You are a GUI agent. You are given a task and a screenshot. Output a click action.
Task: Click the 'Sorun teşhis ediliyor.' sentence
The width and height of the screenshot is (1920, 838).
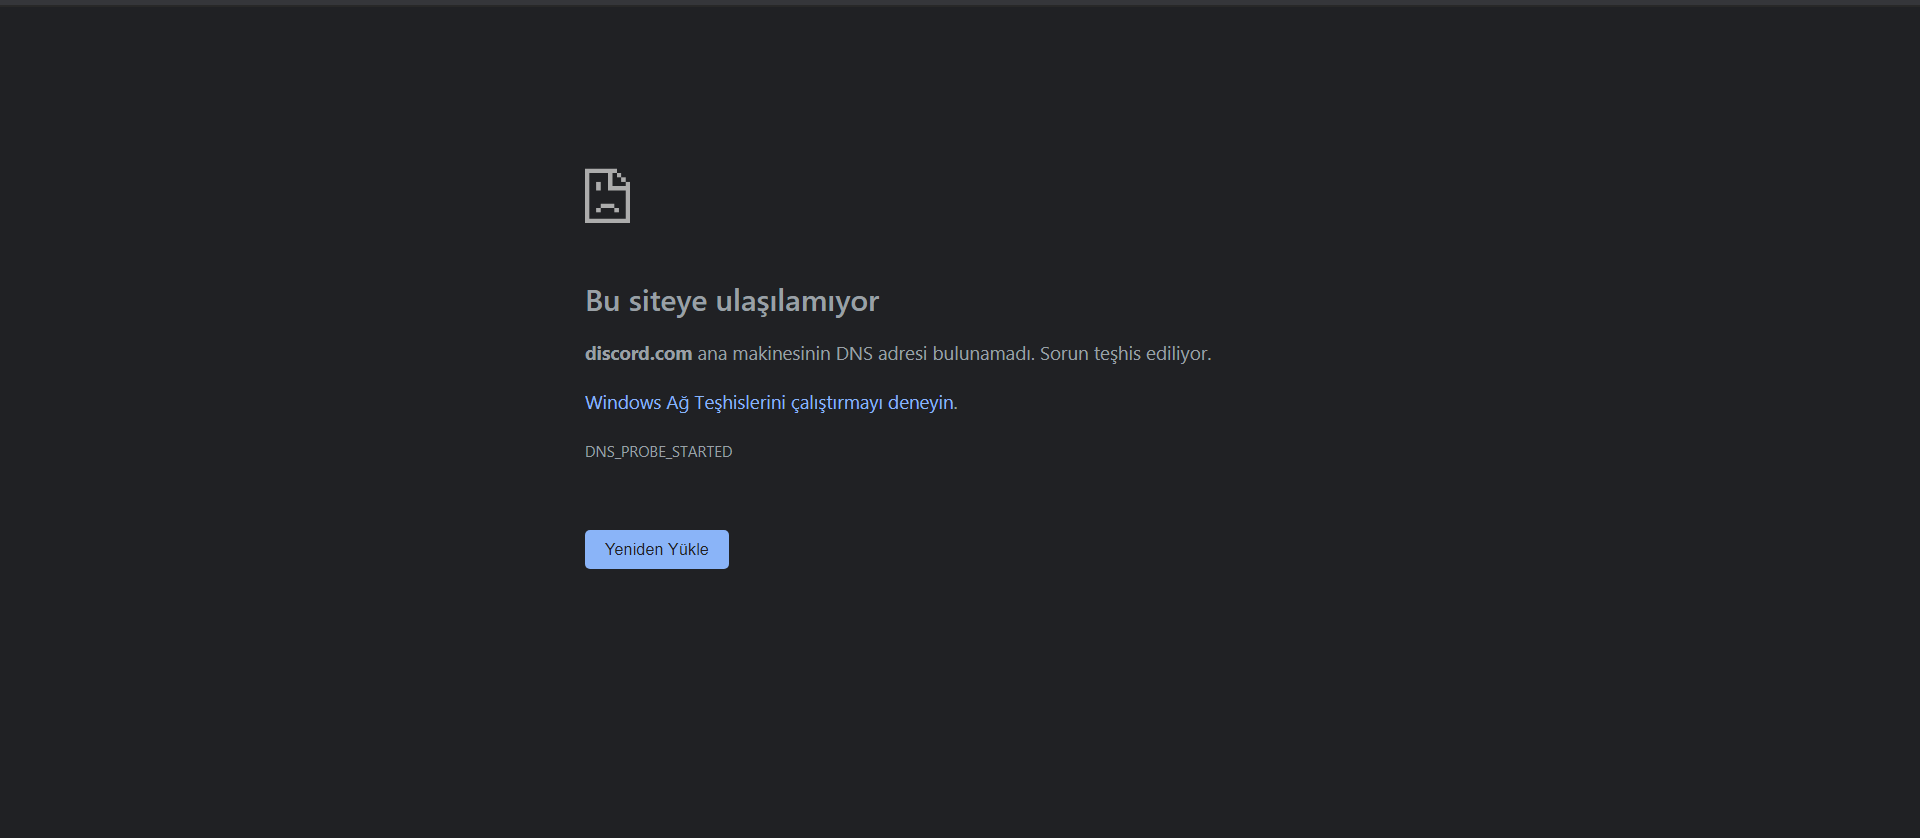1125,354
